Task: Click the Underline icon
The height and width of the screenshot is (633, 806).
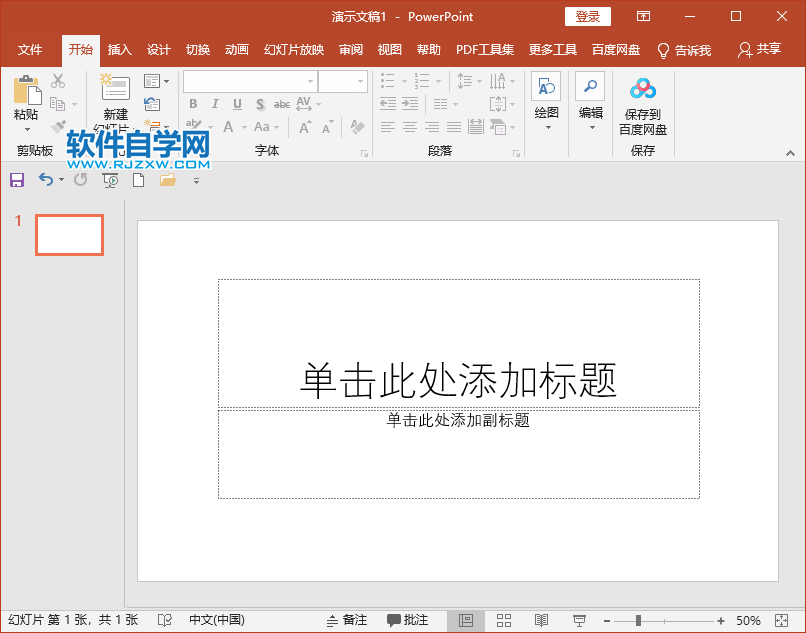Action: [x=236, y=103]
